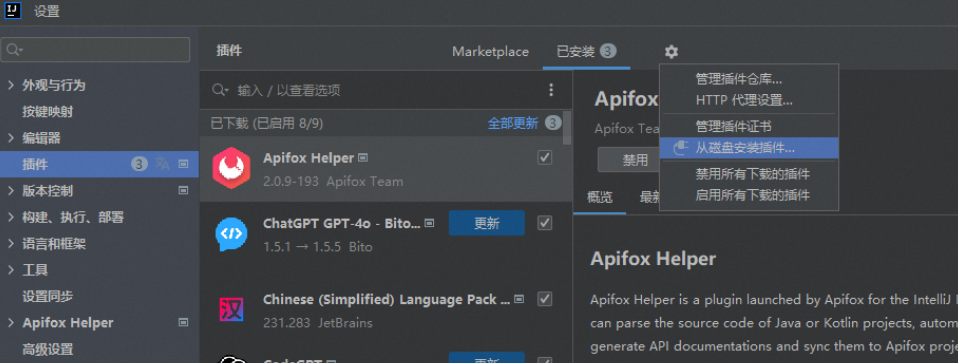Expand the 工具 settings group

click(x=10, y=270)
